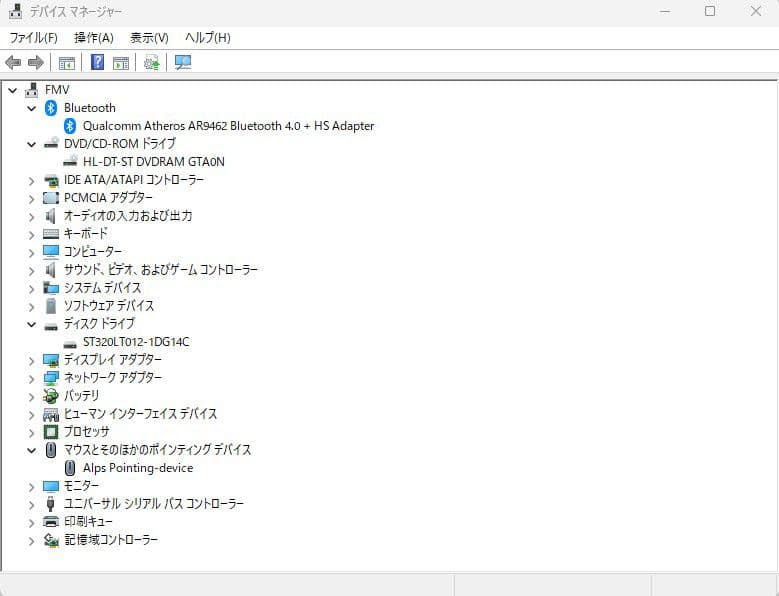Viewport: 779px width, 596px height.
Task: Expand サウンド、ビデオ、およびゲーム コントローラー
Action: 32,271
